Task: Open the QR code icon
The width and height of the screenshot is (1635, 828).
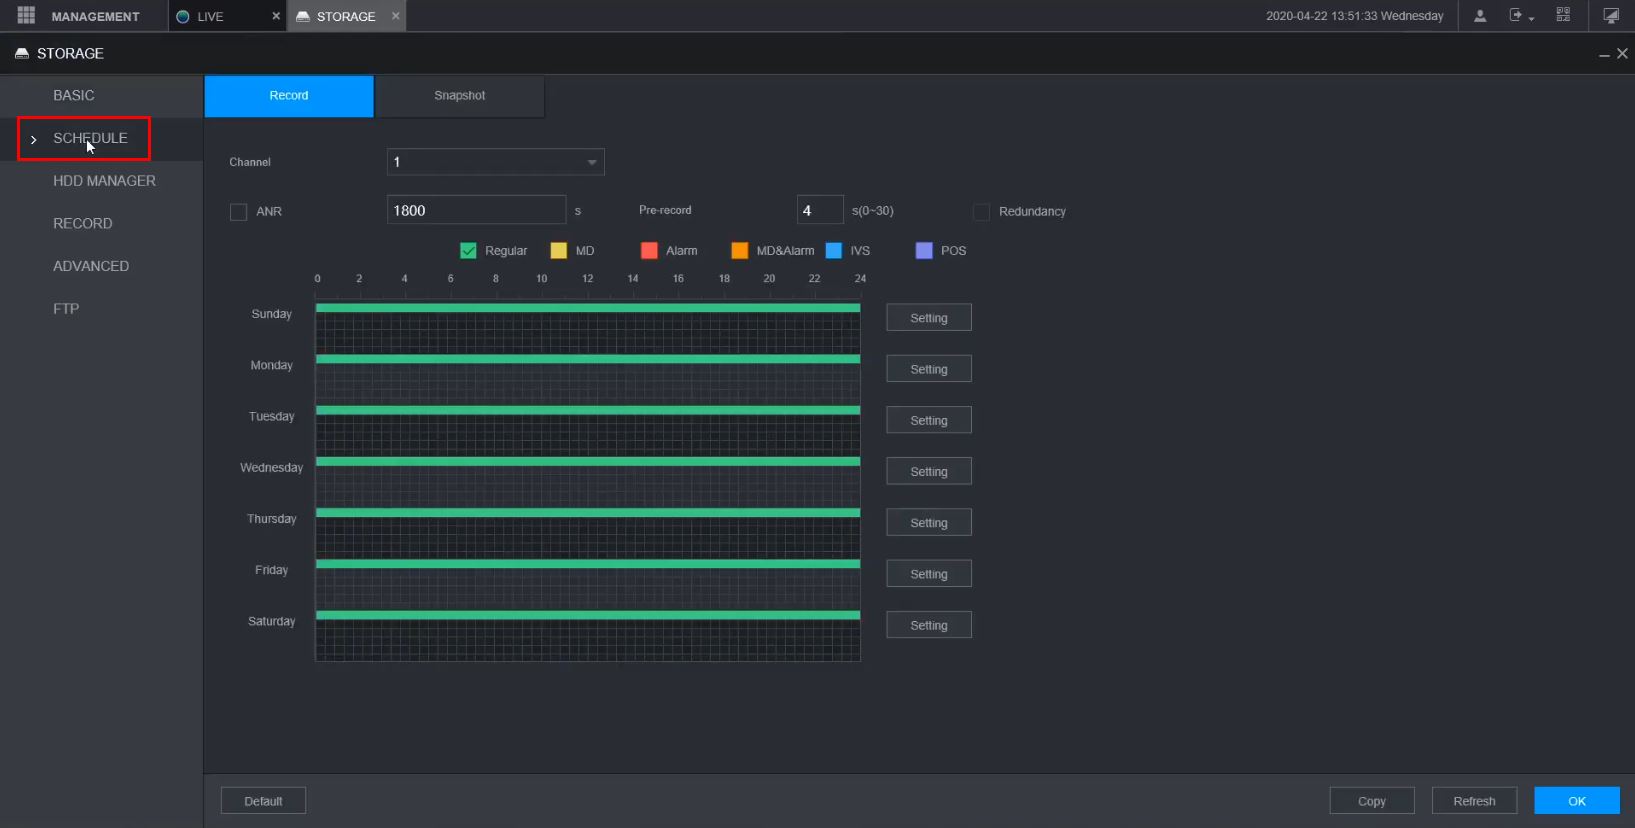Action: [1563, 16]
